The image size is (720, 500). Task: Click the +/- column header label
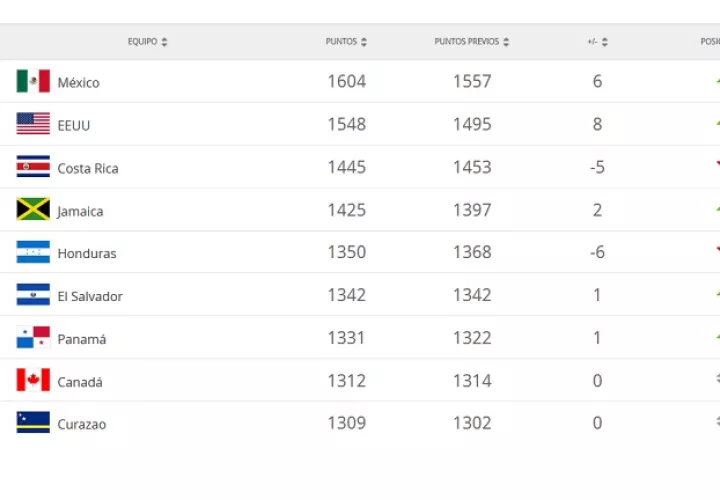point(592,42)
